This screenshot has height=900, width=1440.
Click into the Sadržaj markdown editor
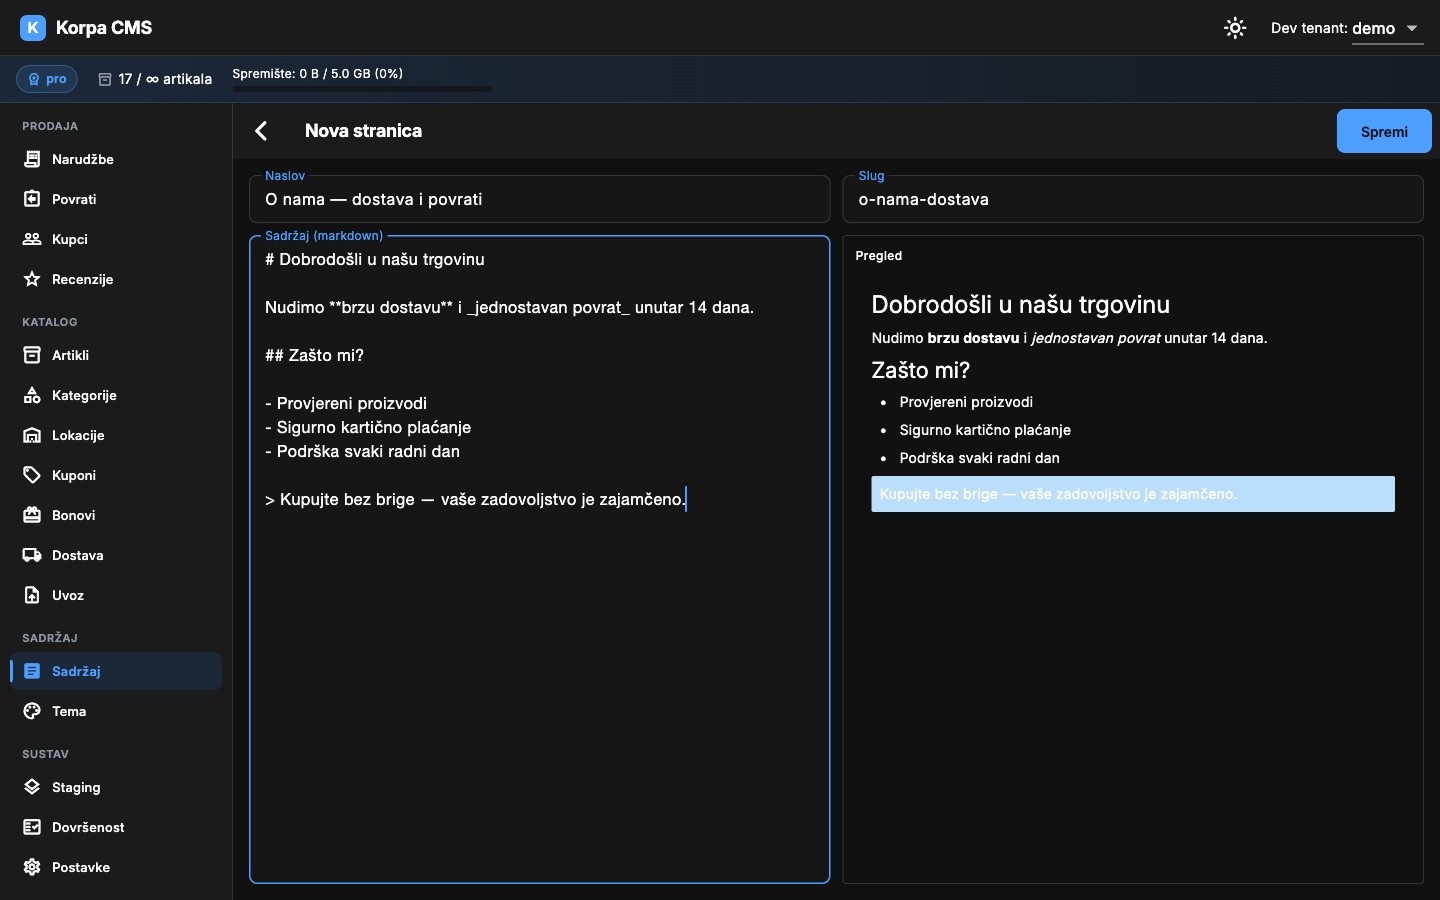(540, 560)
